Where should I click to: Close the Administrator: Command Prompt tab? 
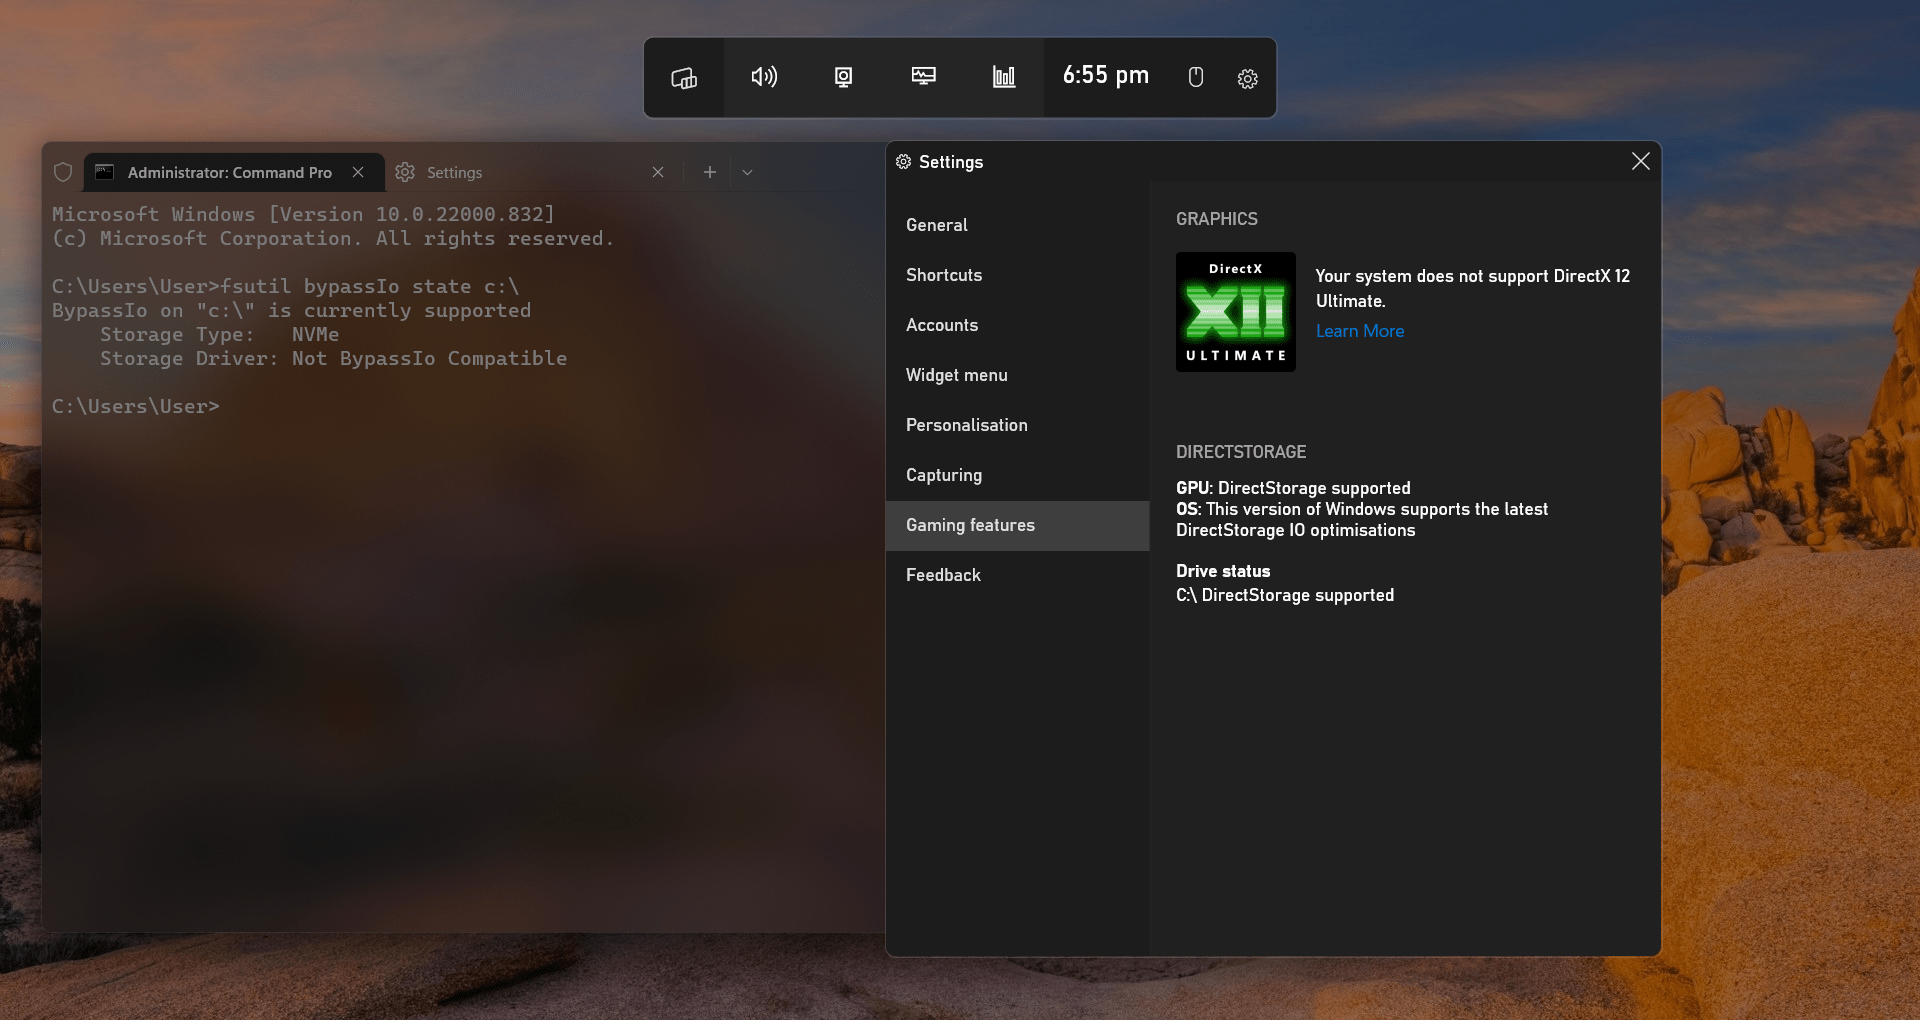(x=358, y=172)
